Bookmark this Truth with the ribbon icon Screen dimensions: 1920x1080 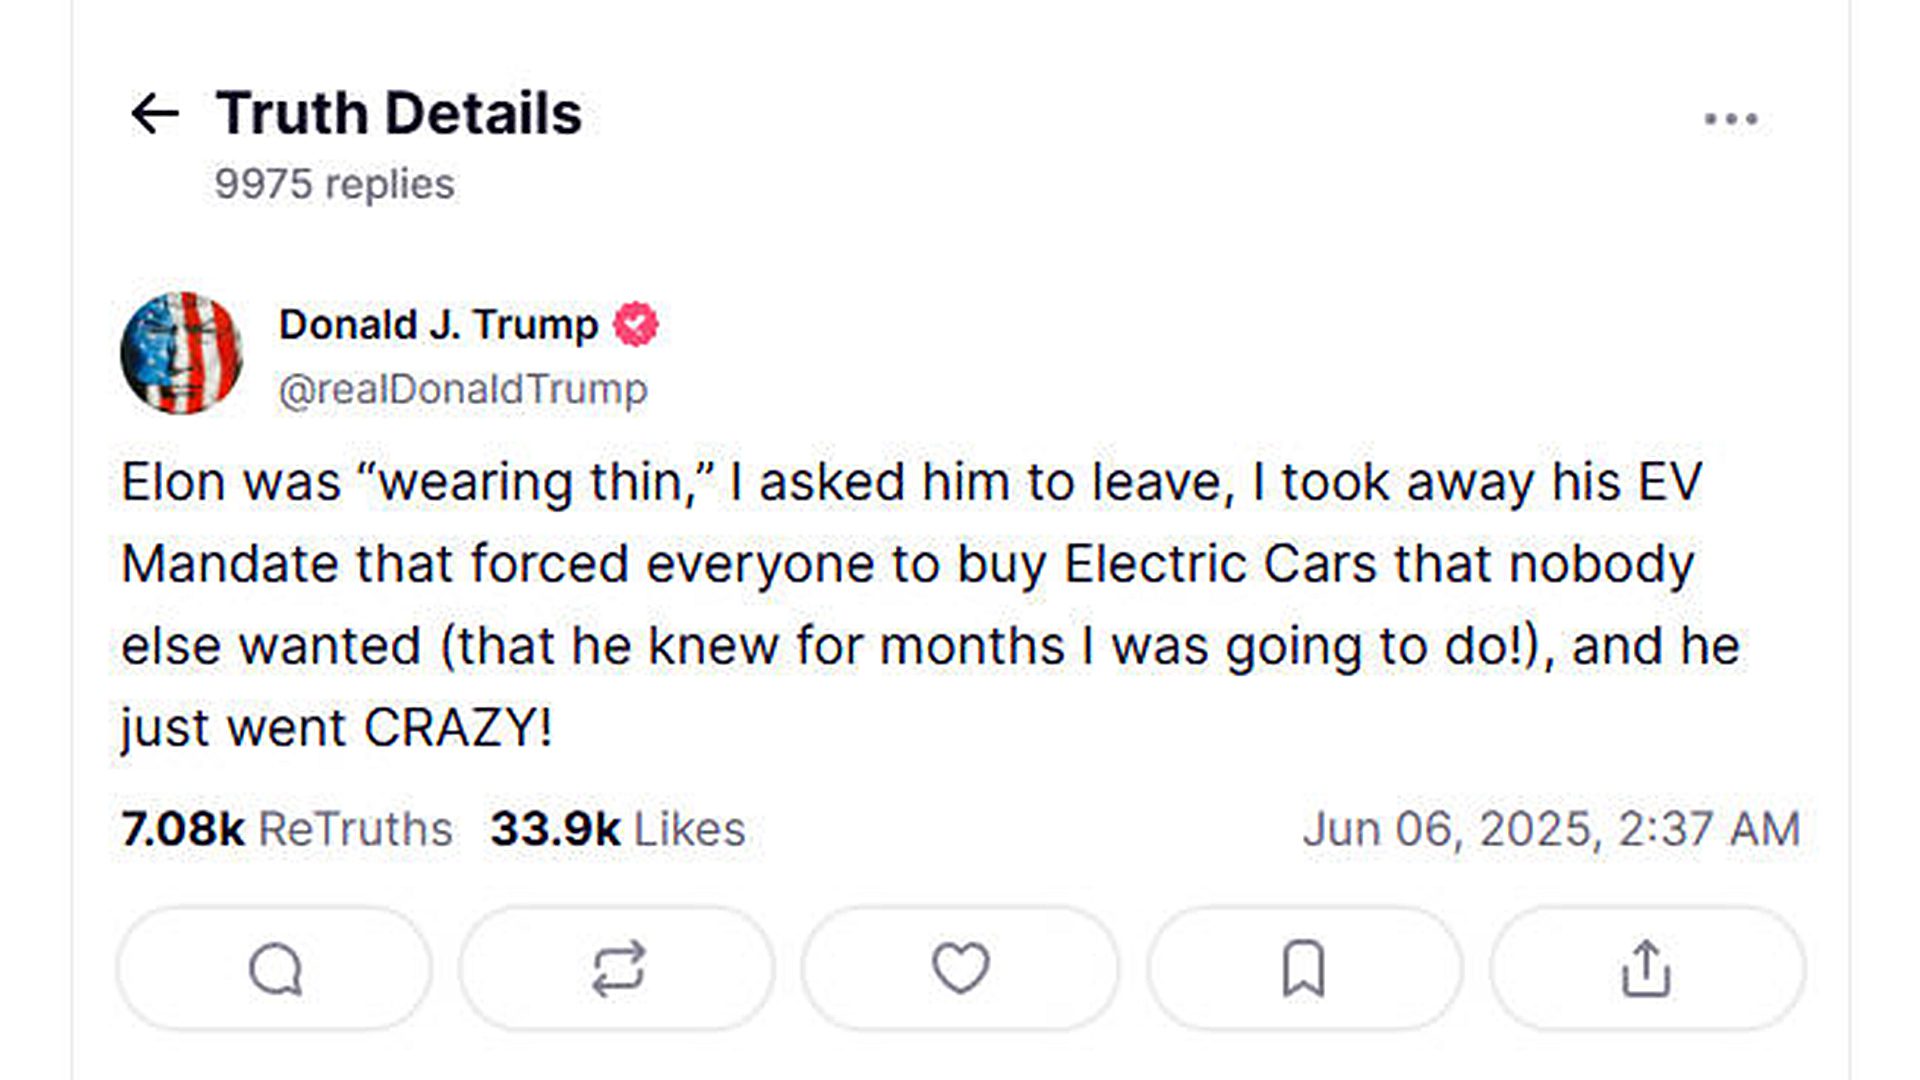pyautogui.click(x=1304, y=968)
